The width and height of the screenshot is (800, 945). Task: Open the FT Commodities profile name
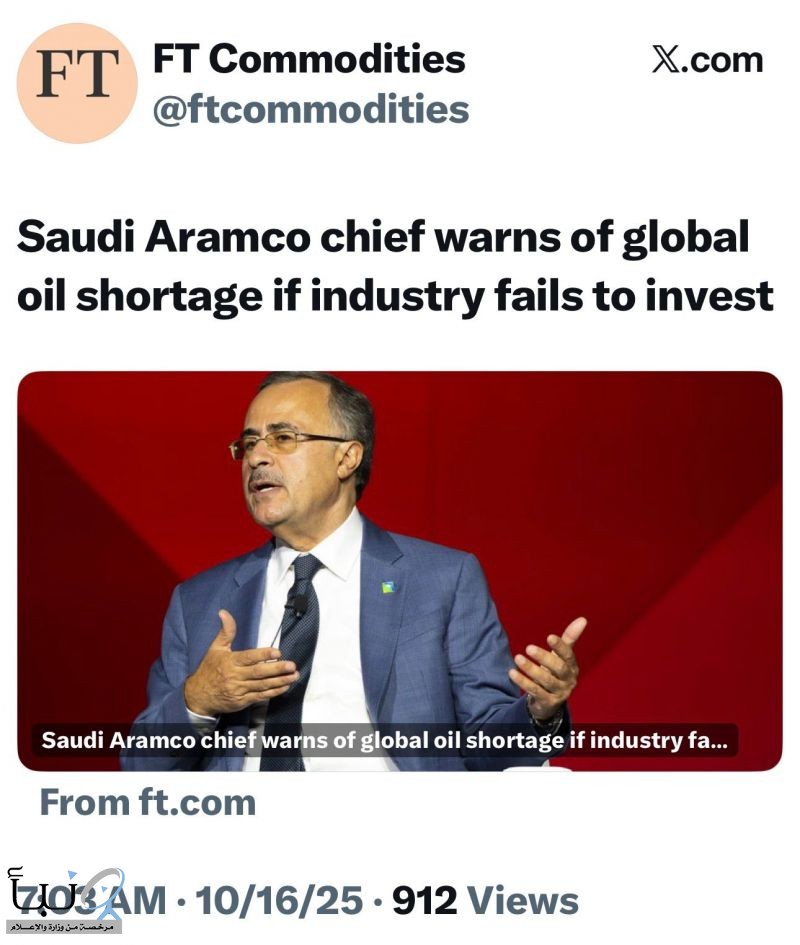tap(309, 60)
